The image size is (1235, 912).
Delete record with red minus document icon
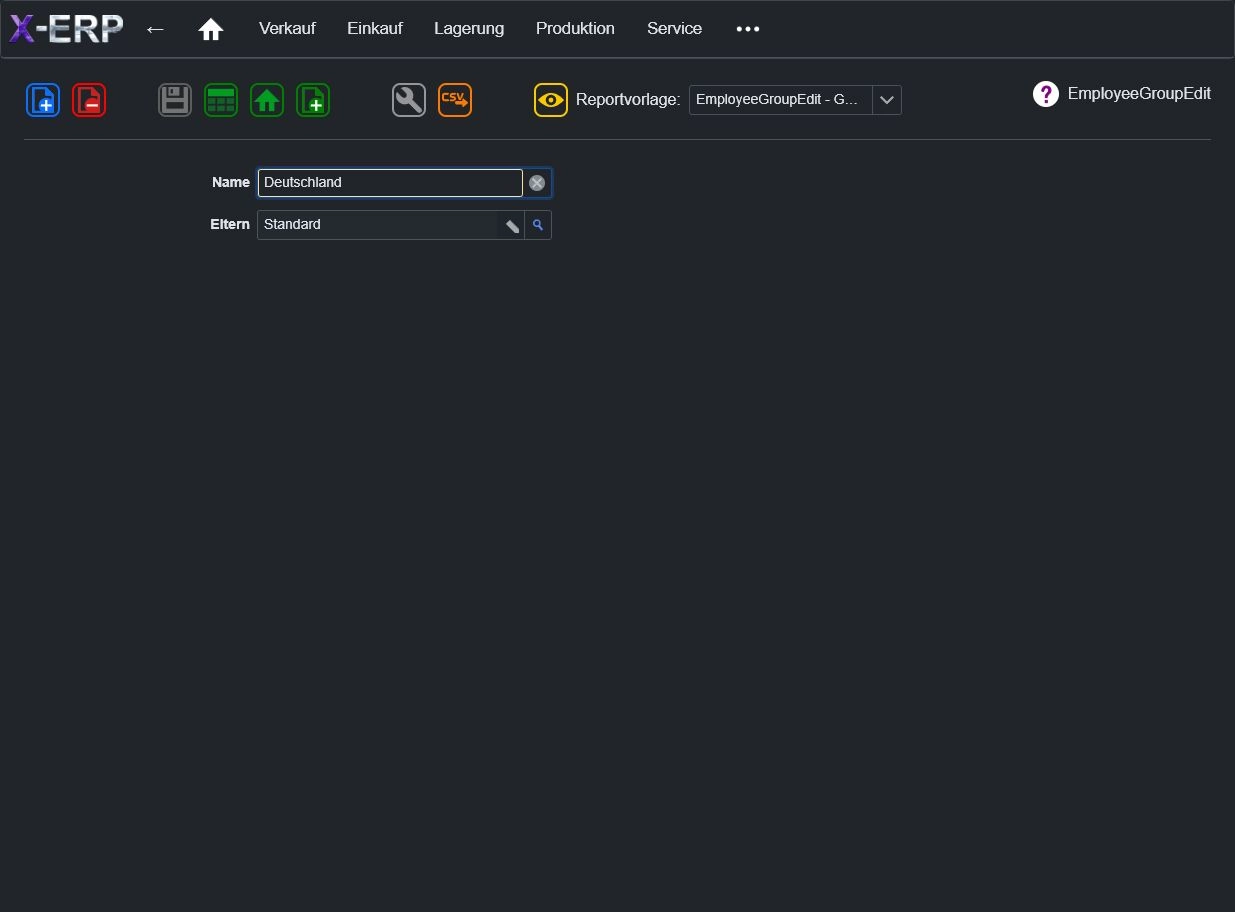click(x=89, y=100)
